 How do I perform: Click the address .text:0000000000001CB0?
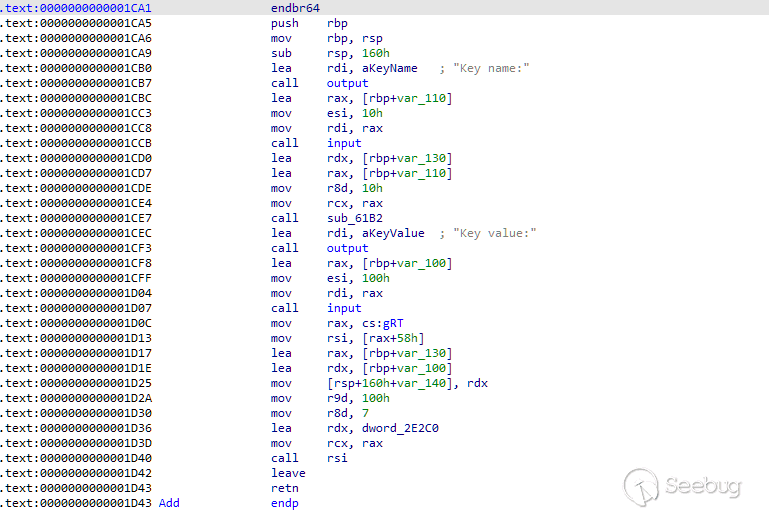tap(76, 68)
